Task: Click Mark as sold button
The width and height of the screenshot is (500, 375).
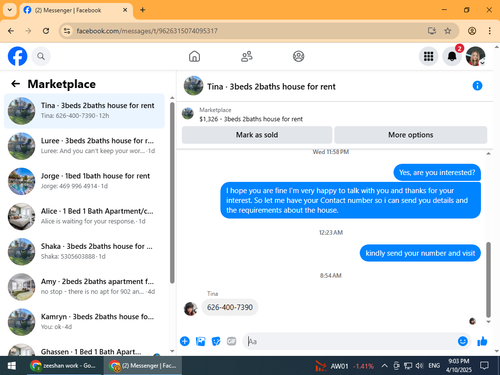Action: point(257,135)
